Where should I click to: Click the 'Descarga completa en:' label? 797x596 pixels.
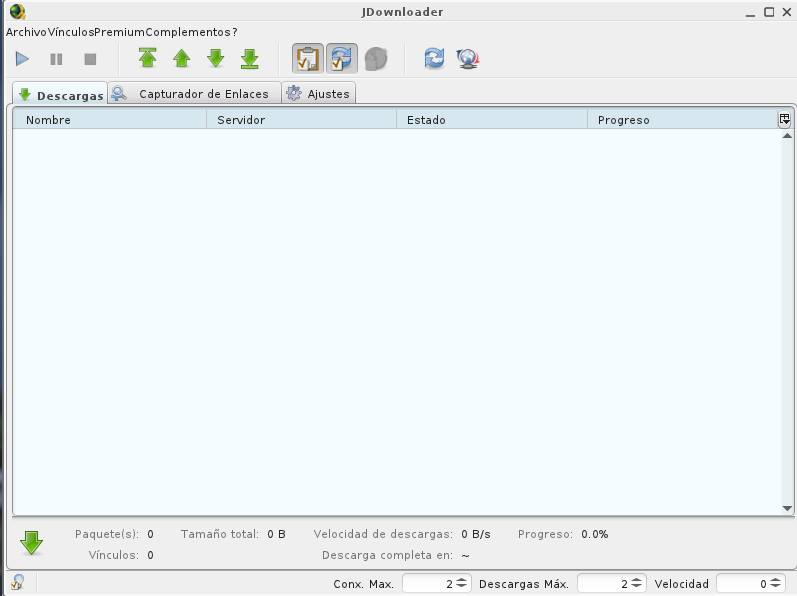pos(387,555)
